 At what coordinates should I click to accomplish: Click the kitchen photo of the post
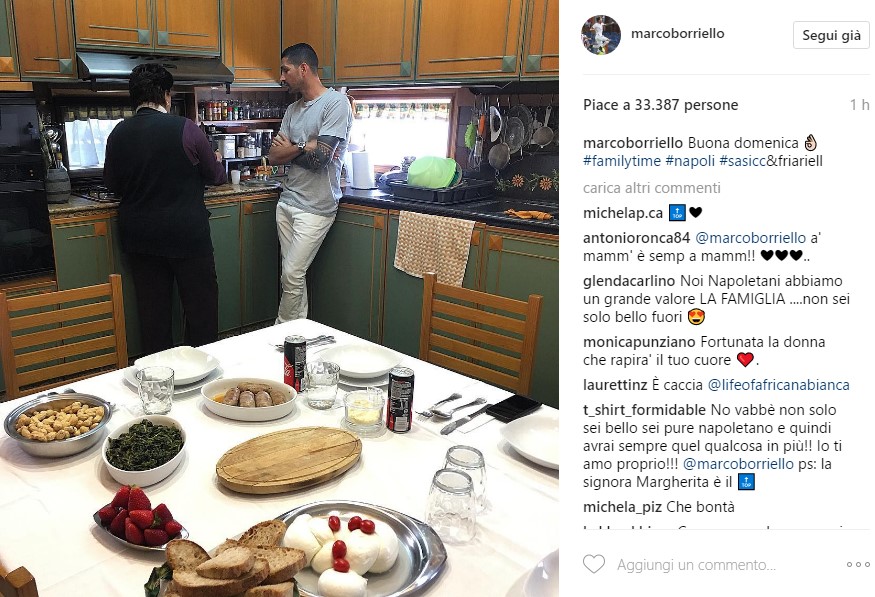pyautogui.click(x=279, y=298)
